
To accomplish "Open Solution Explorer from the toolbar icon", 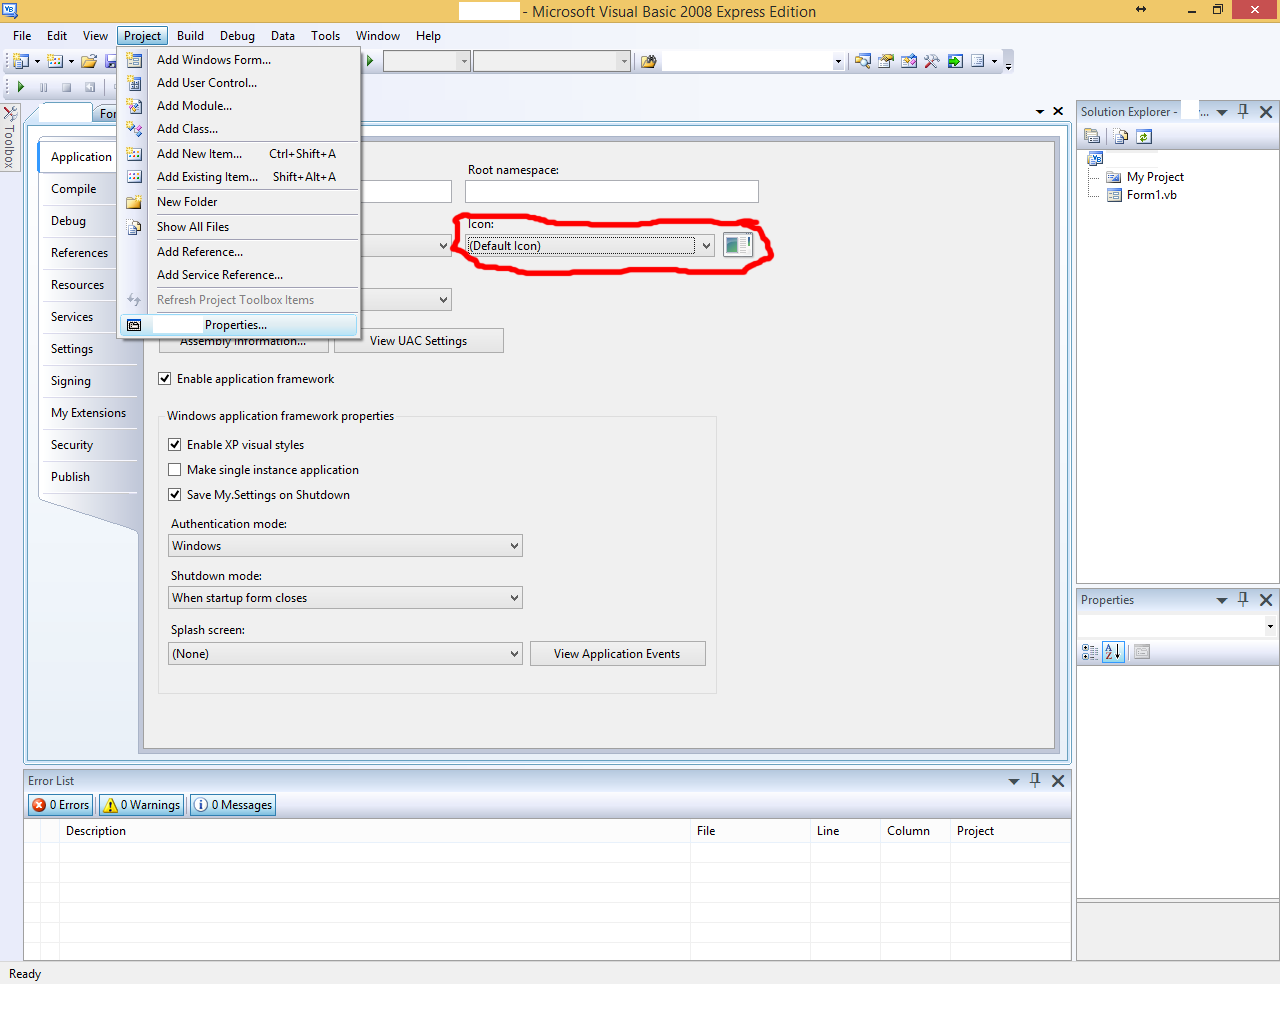I will click(863, 61).
